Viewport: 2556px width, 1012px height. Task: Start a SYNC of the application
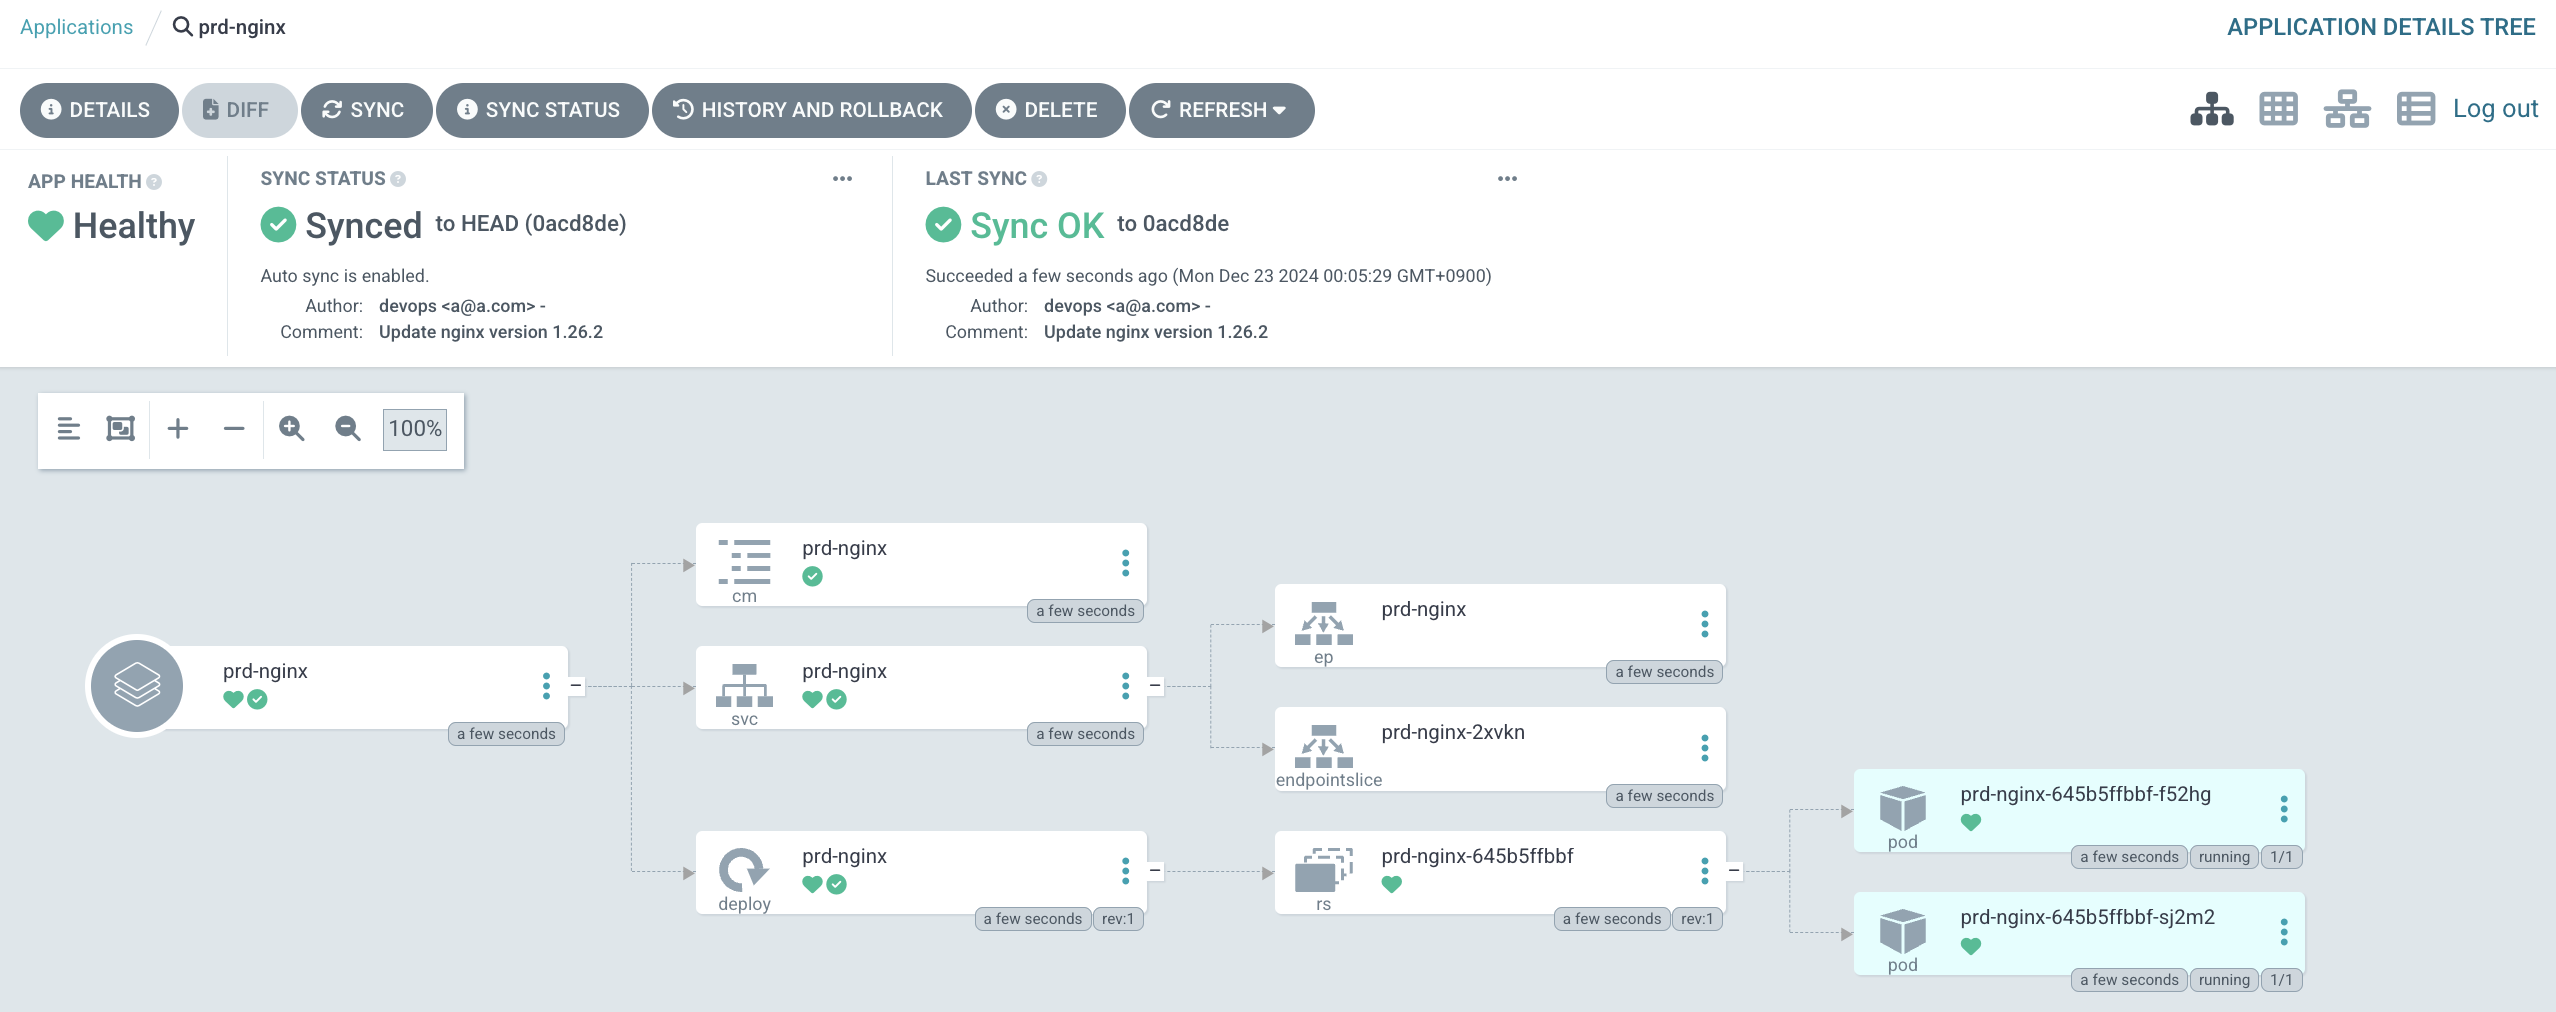pos(365,110)
